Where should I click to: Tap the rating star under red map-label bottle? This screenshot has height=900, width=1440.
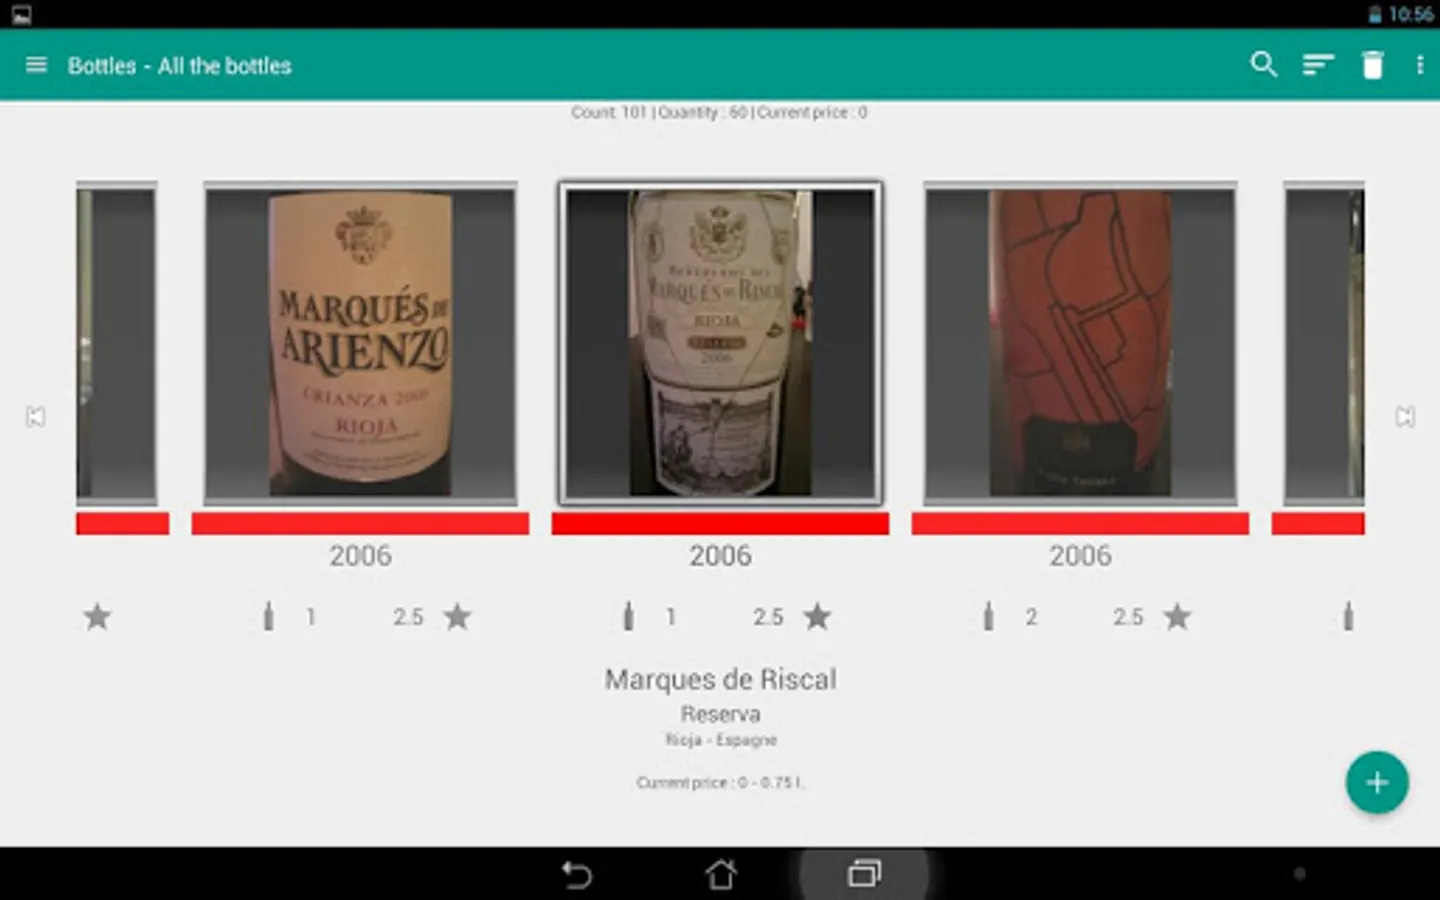(1177, 617)
